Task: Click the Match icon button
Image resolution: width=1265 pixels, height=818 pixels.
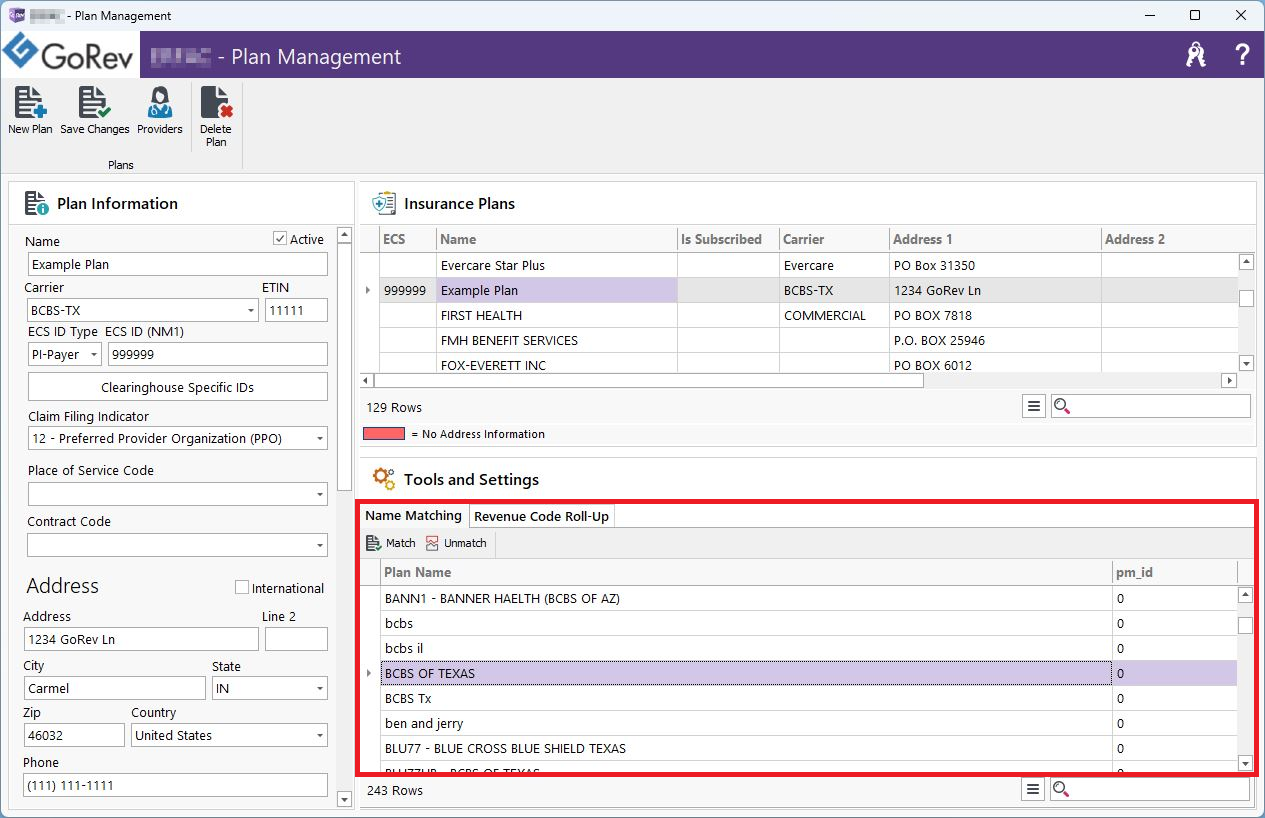Action: (x=391, y=543)
